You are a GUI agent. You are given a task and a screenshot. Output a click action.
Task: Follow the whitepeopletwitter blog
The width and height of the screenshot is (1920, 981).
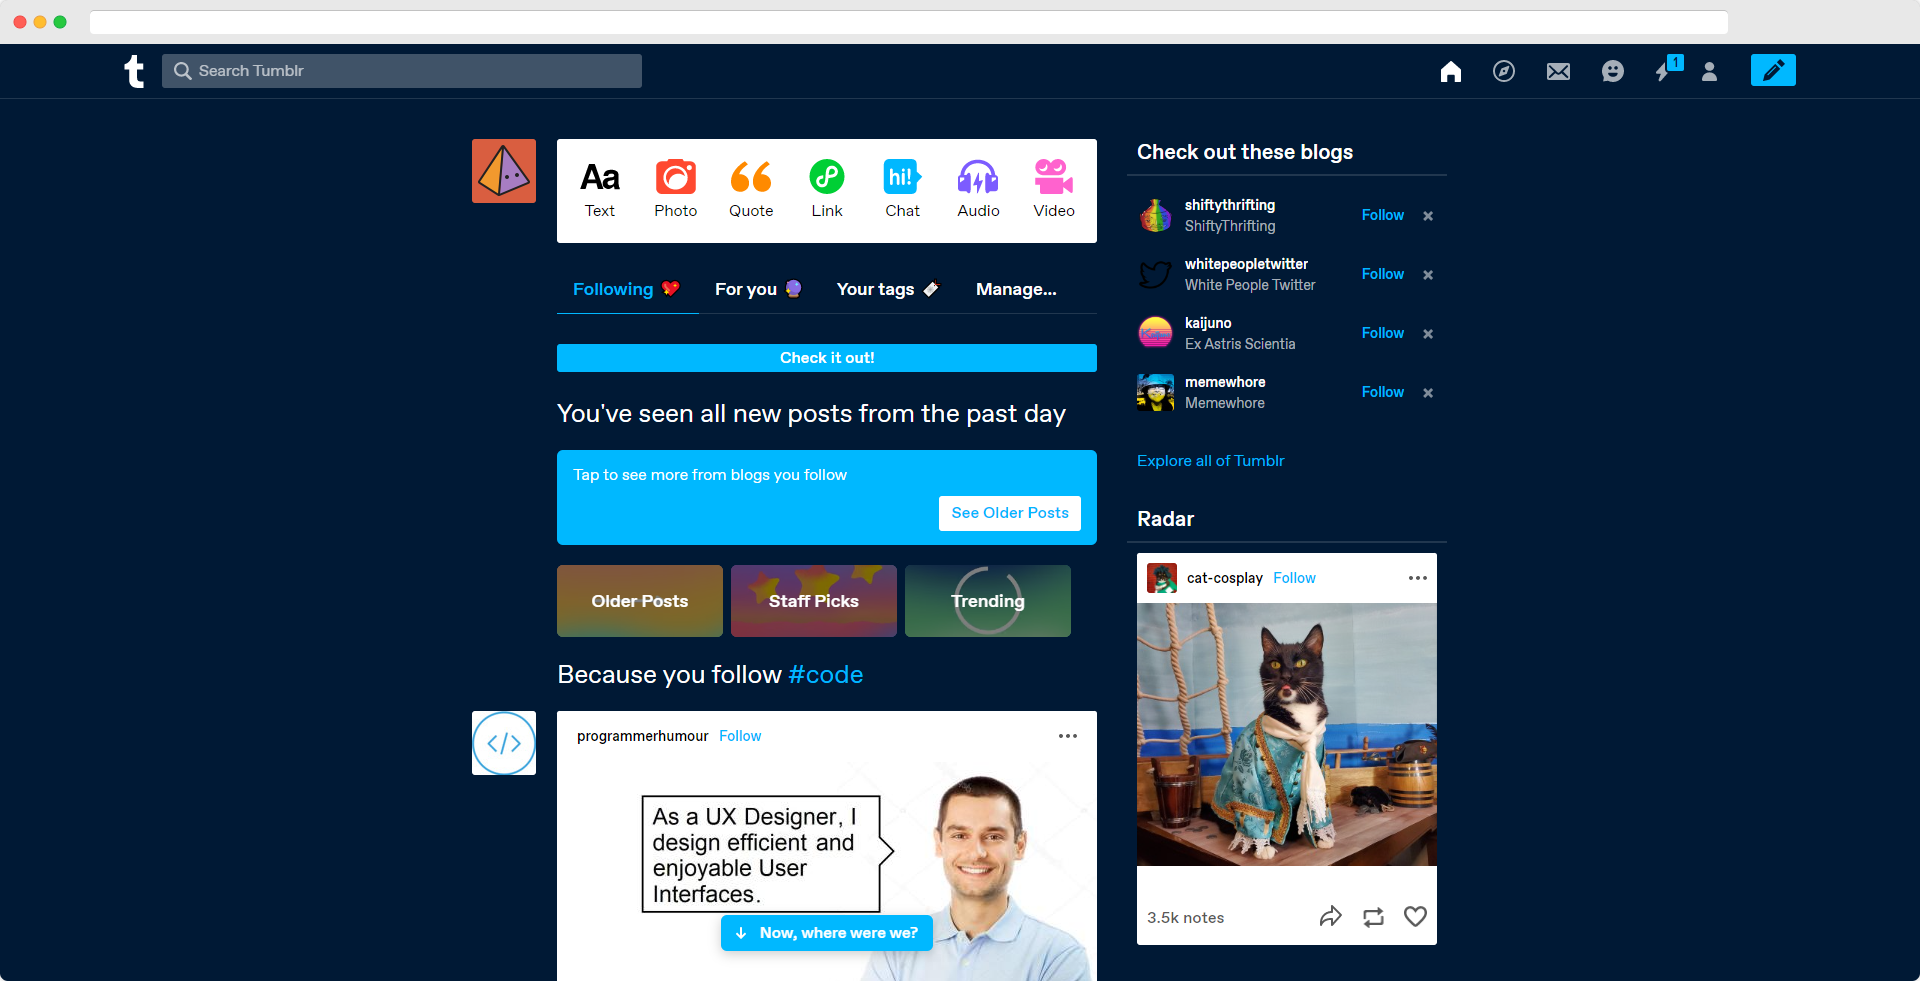click(x=1383, y=274)
